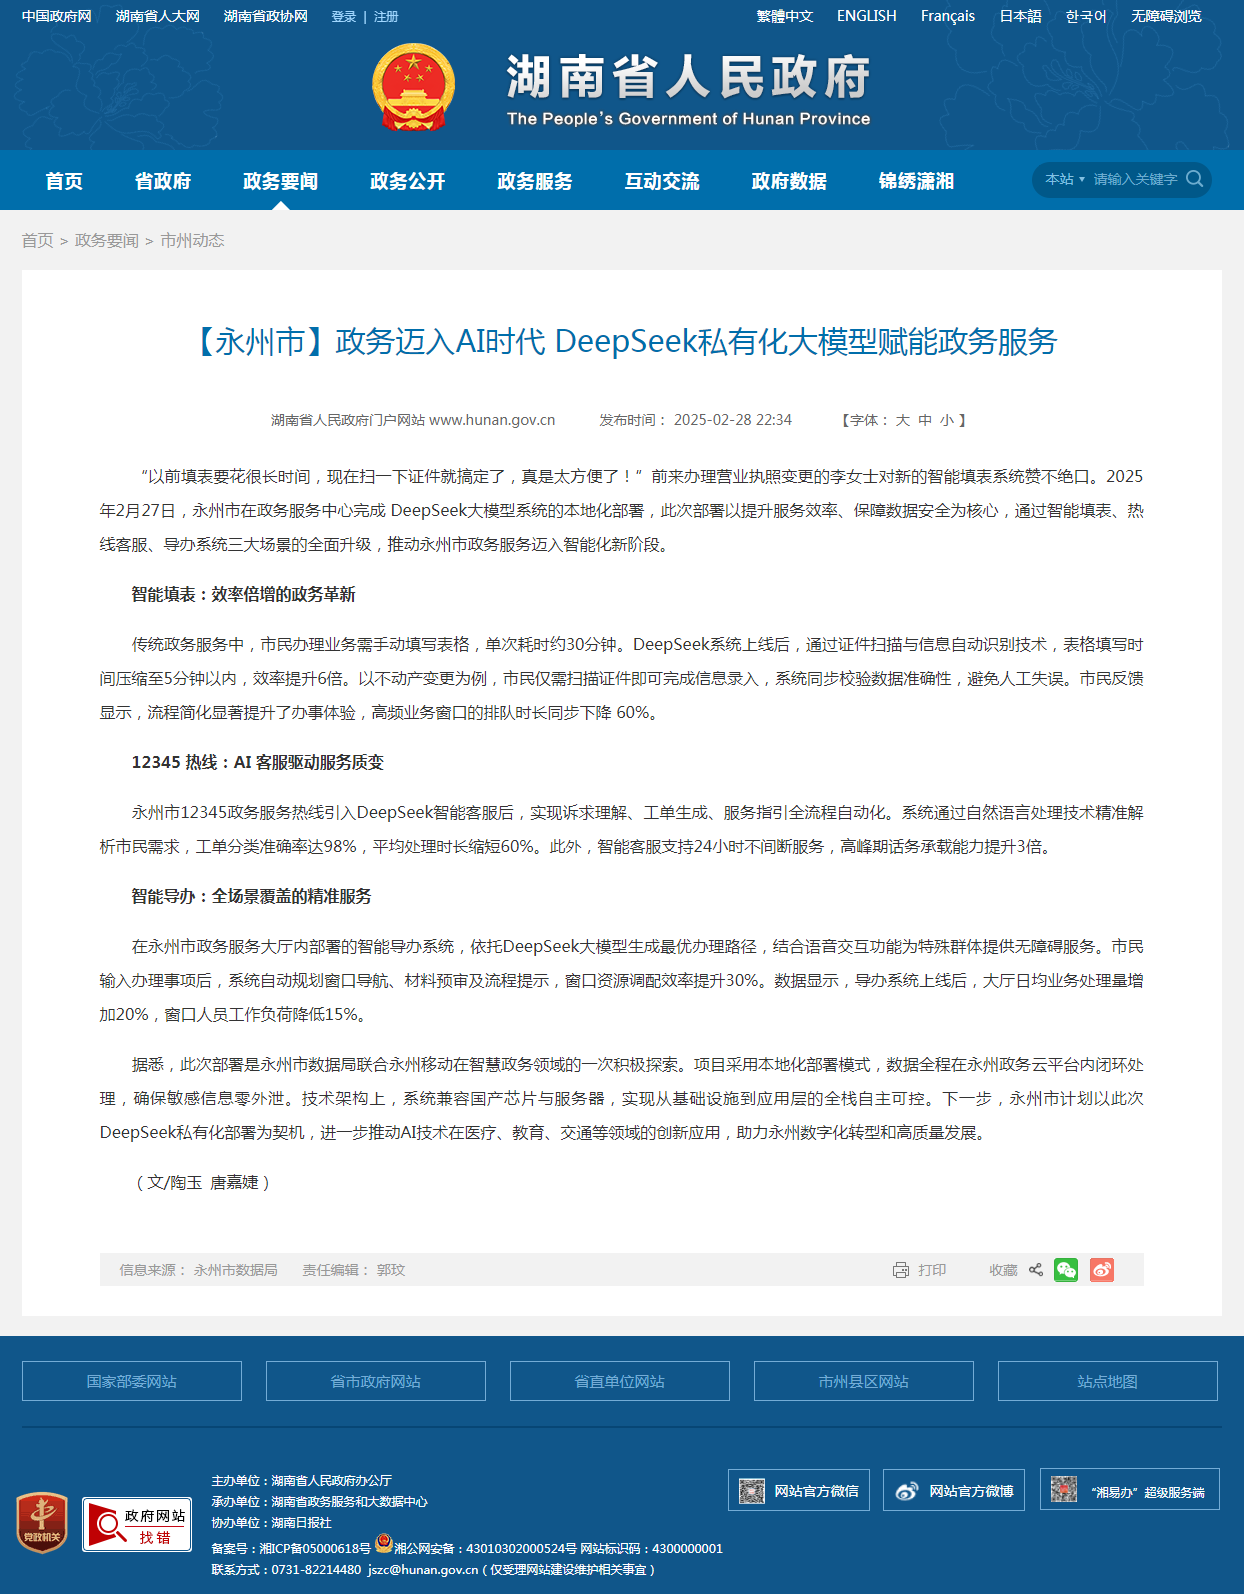Open the 政务公开 navigation tab

click(x=408, y=181)
